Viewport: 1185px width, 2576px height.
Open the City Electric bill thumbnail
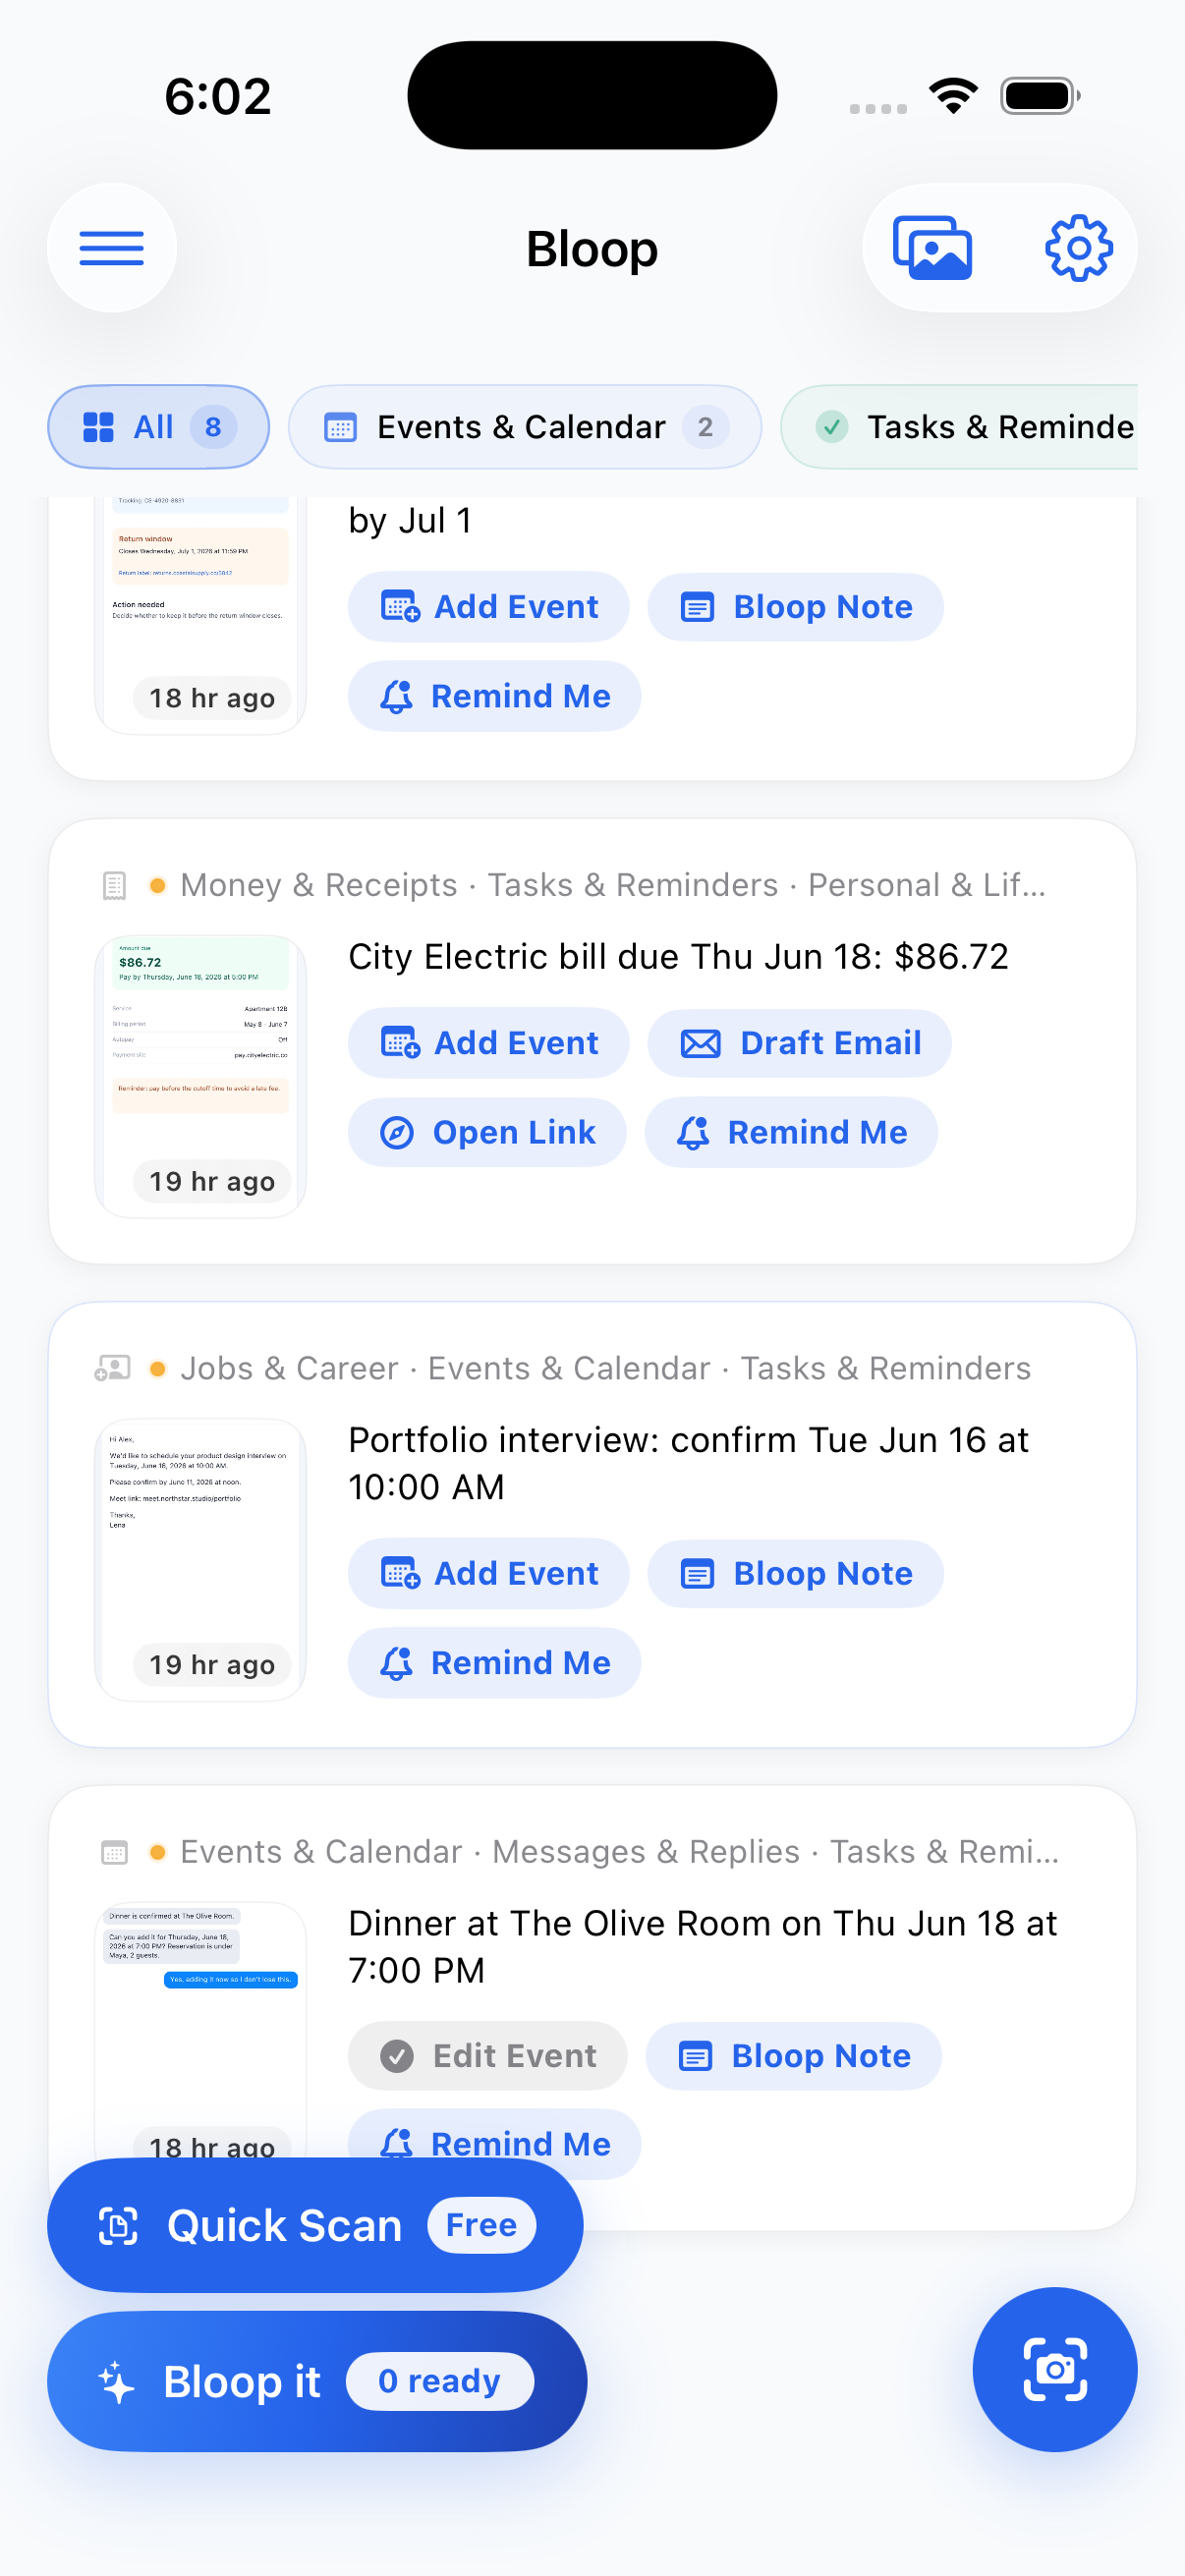pos(200,1076)
